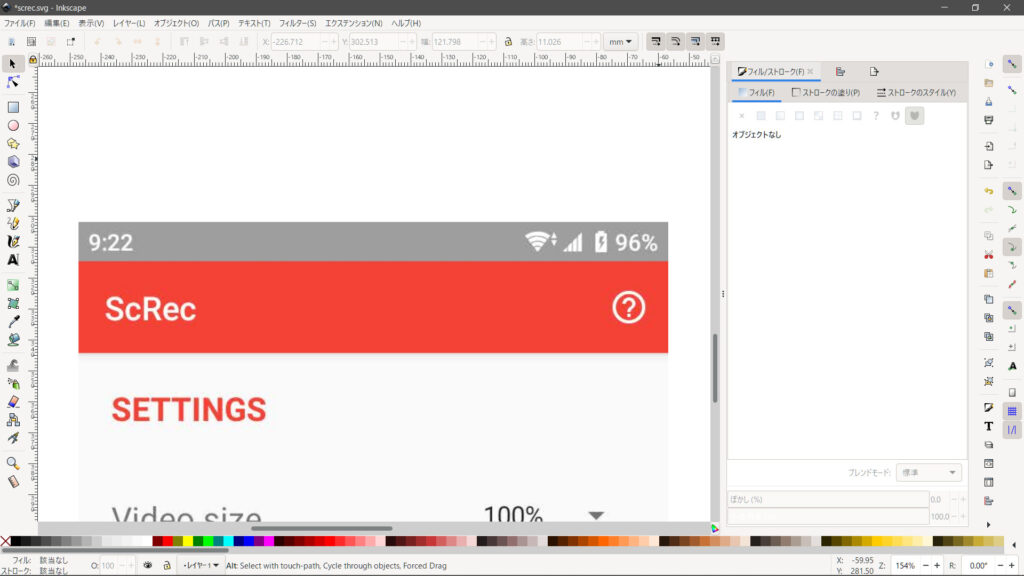Increase rotation with plus button
Viewport: 1024px width, 576px height.
[1012, 566]
